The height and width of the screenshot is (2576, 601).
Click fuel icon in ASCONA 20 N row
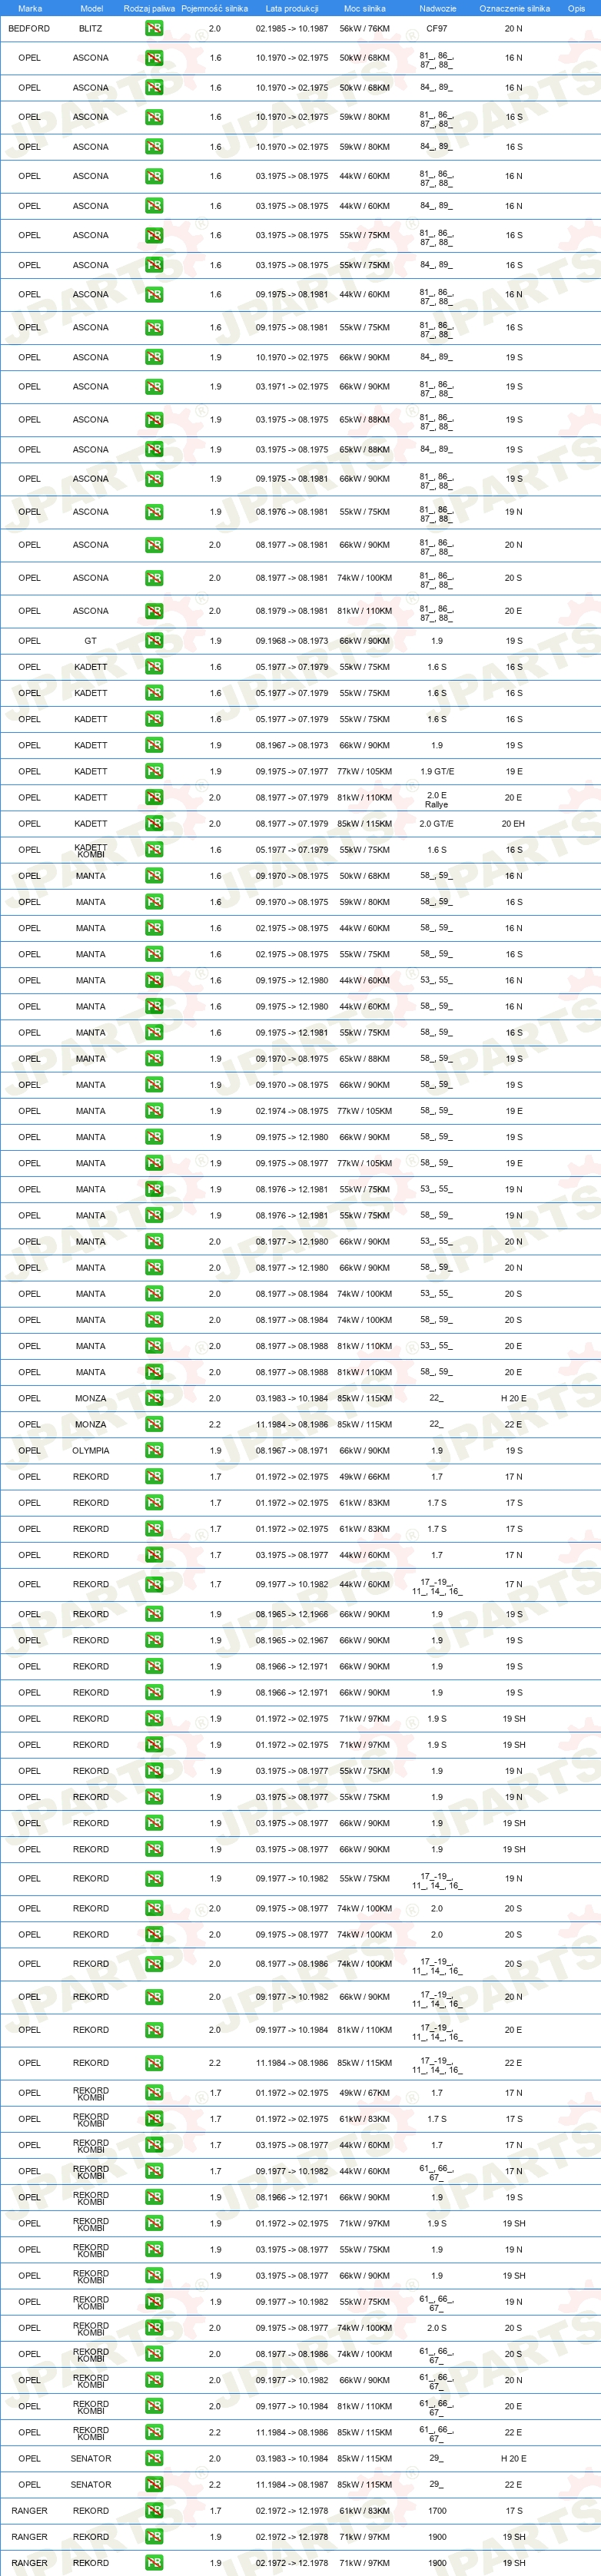(x=153, y=545)
